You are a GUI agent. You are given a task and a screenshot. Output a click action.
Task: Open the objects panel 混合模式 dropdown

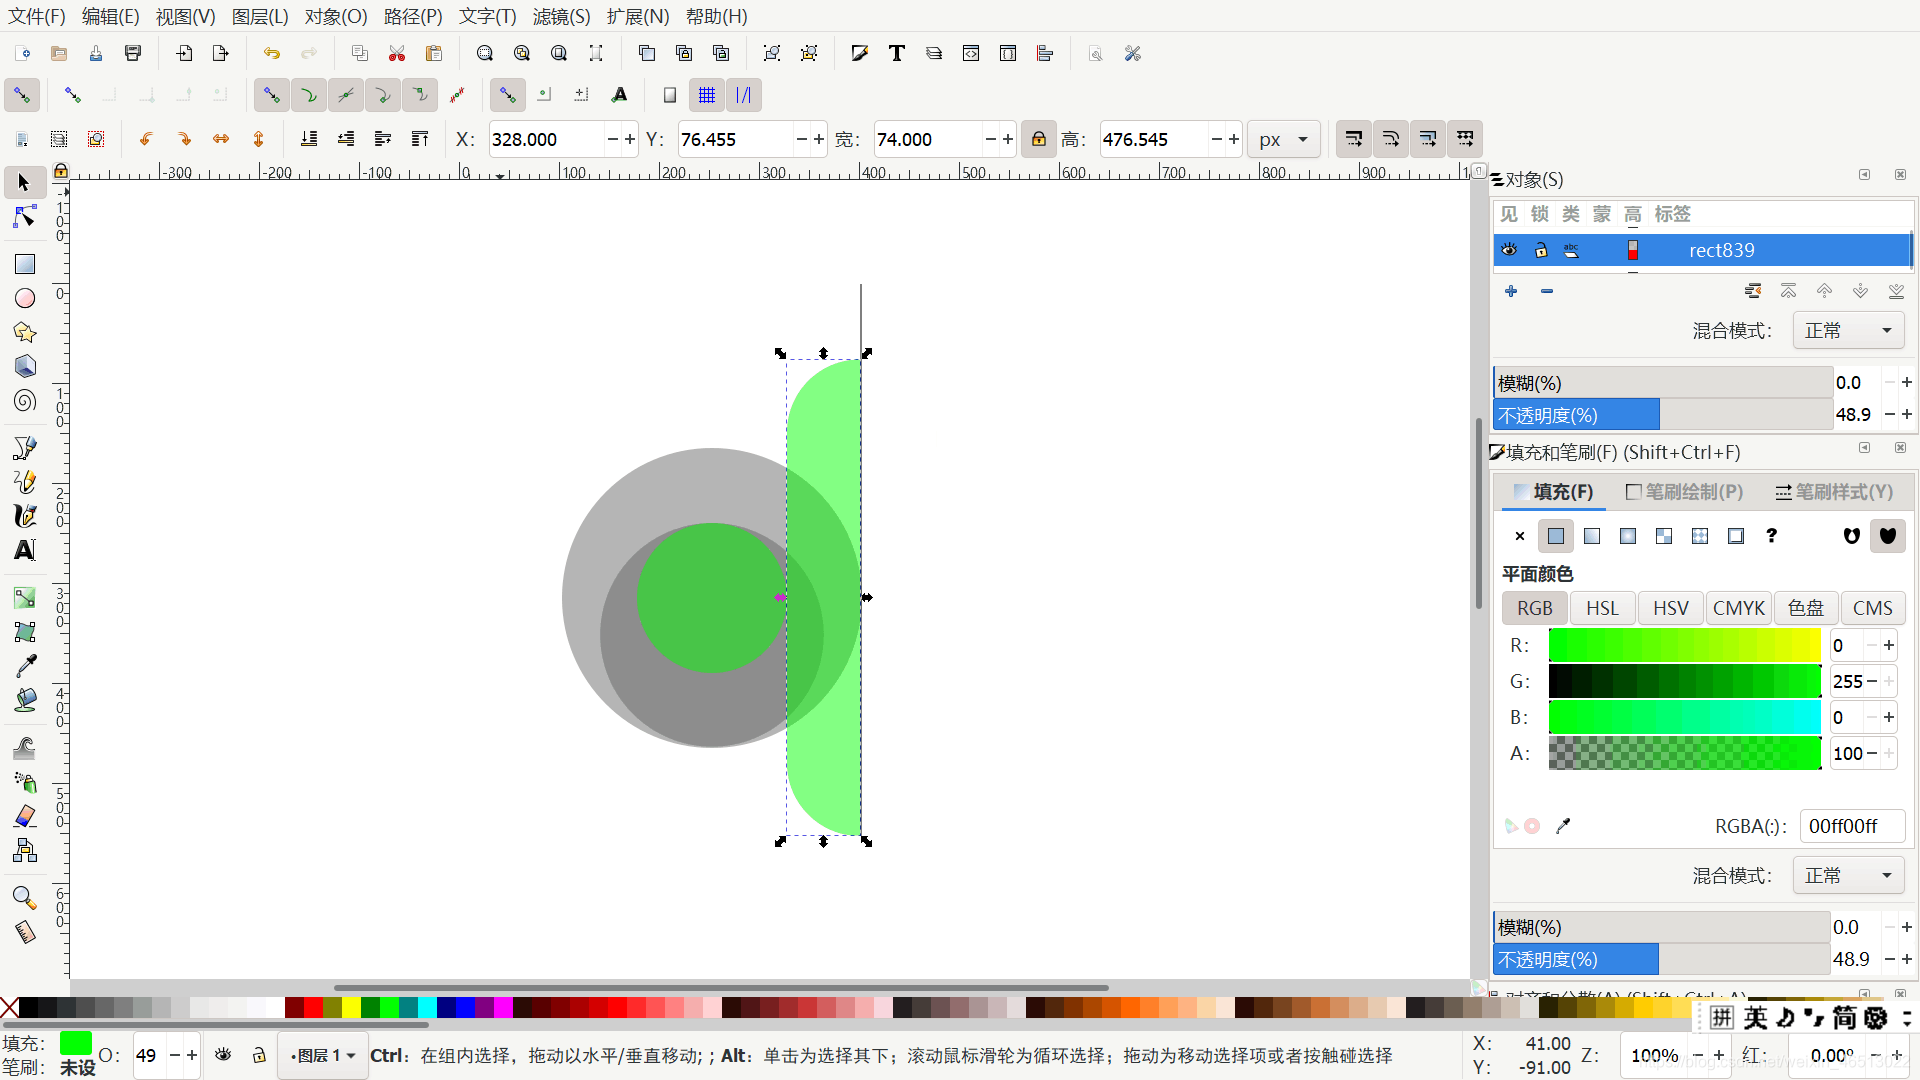click(x=1847, y=331)
